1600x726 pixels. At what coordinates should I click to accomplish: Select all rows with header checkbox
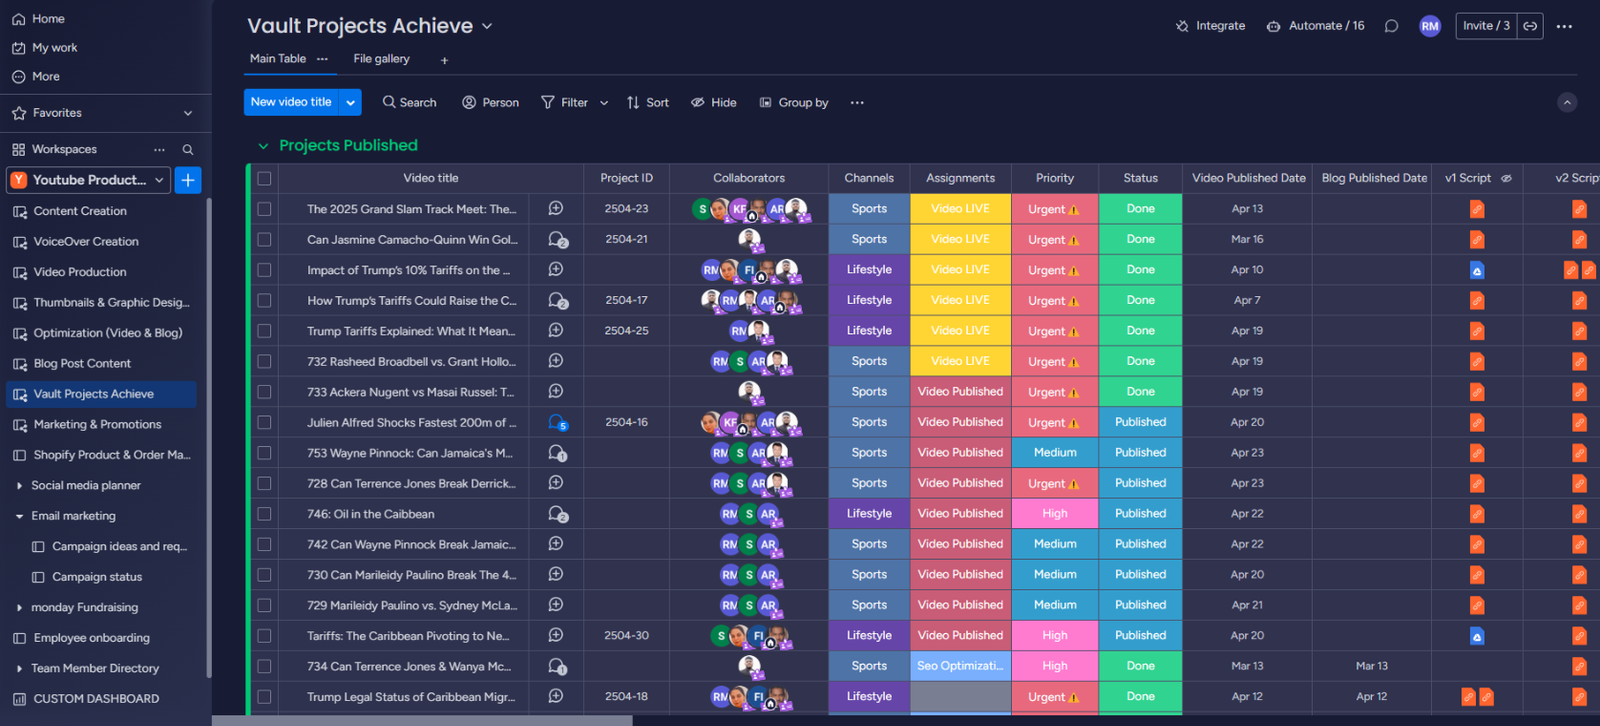click(x=264, y=178)
